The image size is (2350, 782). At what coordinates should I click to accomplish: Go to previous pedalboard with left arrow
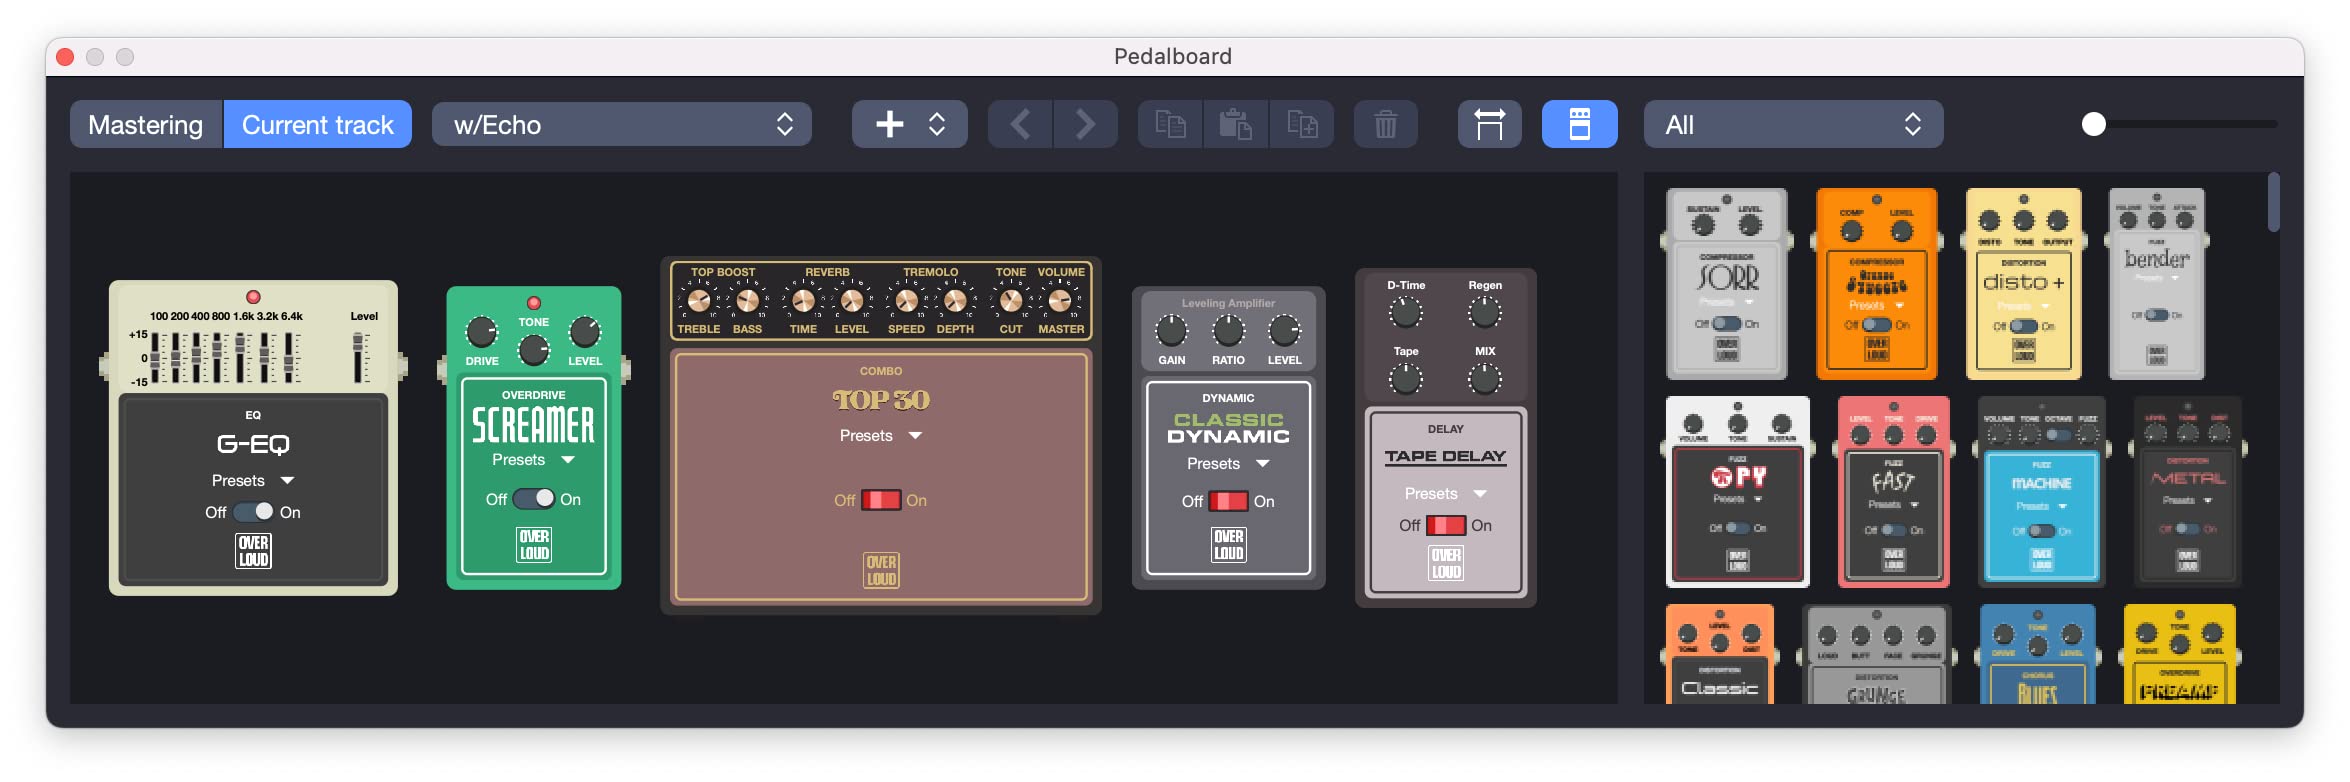click(x=1020, y=124)
